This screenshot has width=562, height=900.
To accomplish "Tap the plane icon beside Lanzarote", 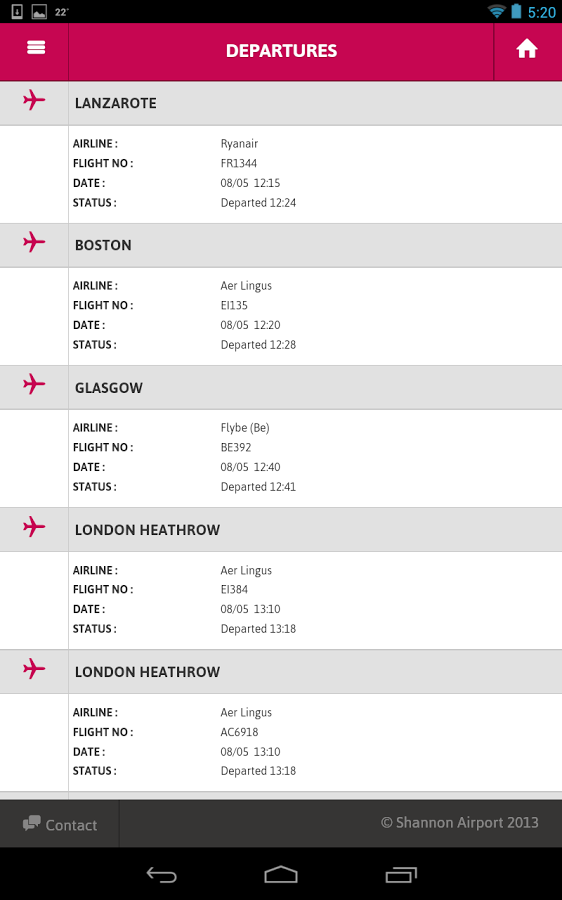I will [34, 100].
